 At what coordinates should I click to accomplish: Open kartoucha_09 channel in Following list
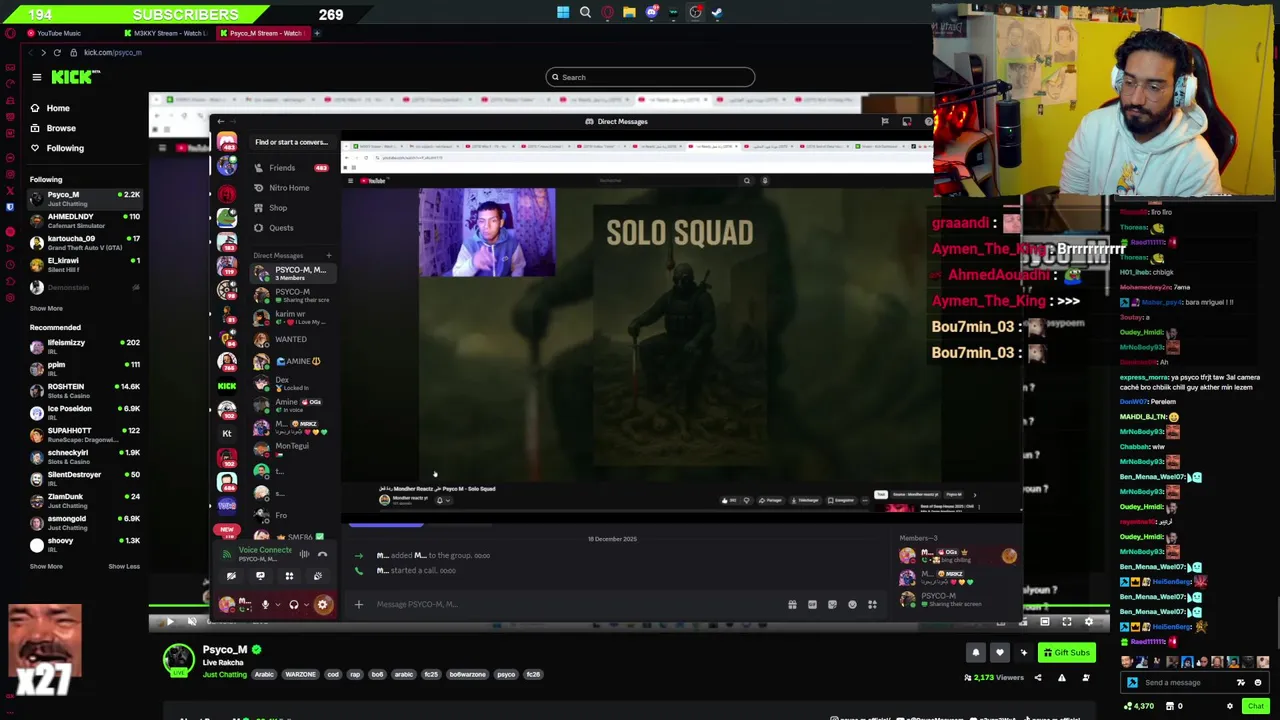click(85, 242)
